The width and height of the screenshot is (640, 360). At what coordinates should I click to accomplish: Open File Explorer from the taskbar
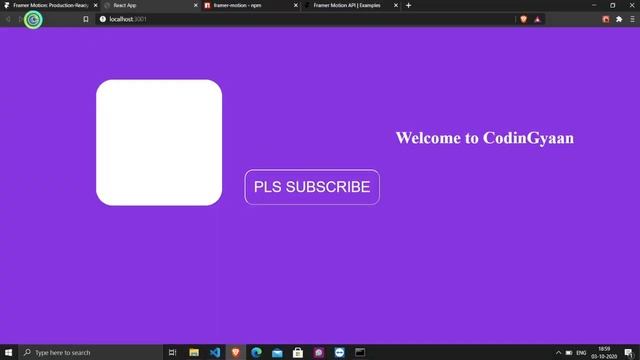194,352
